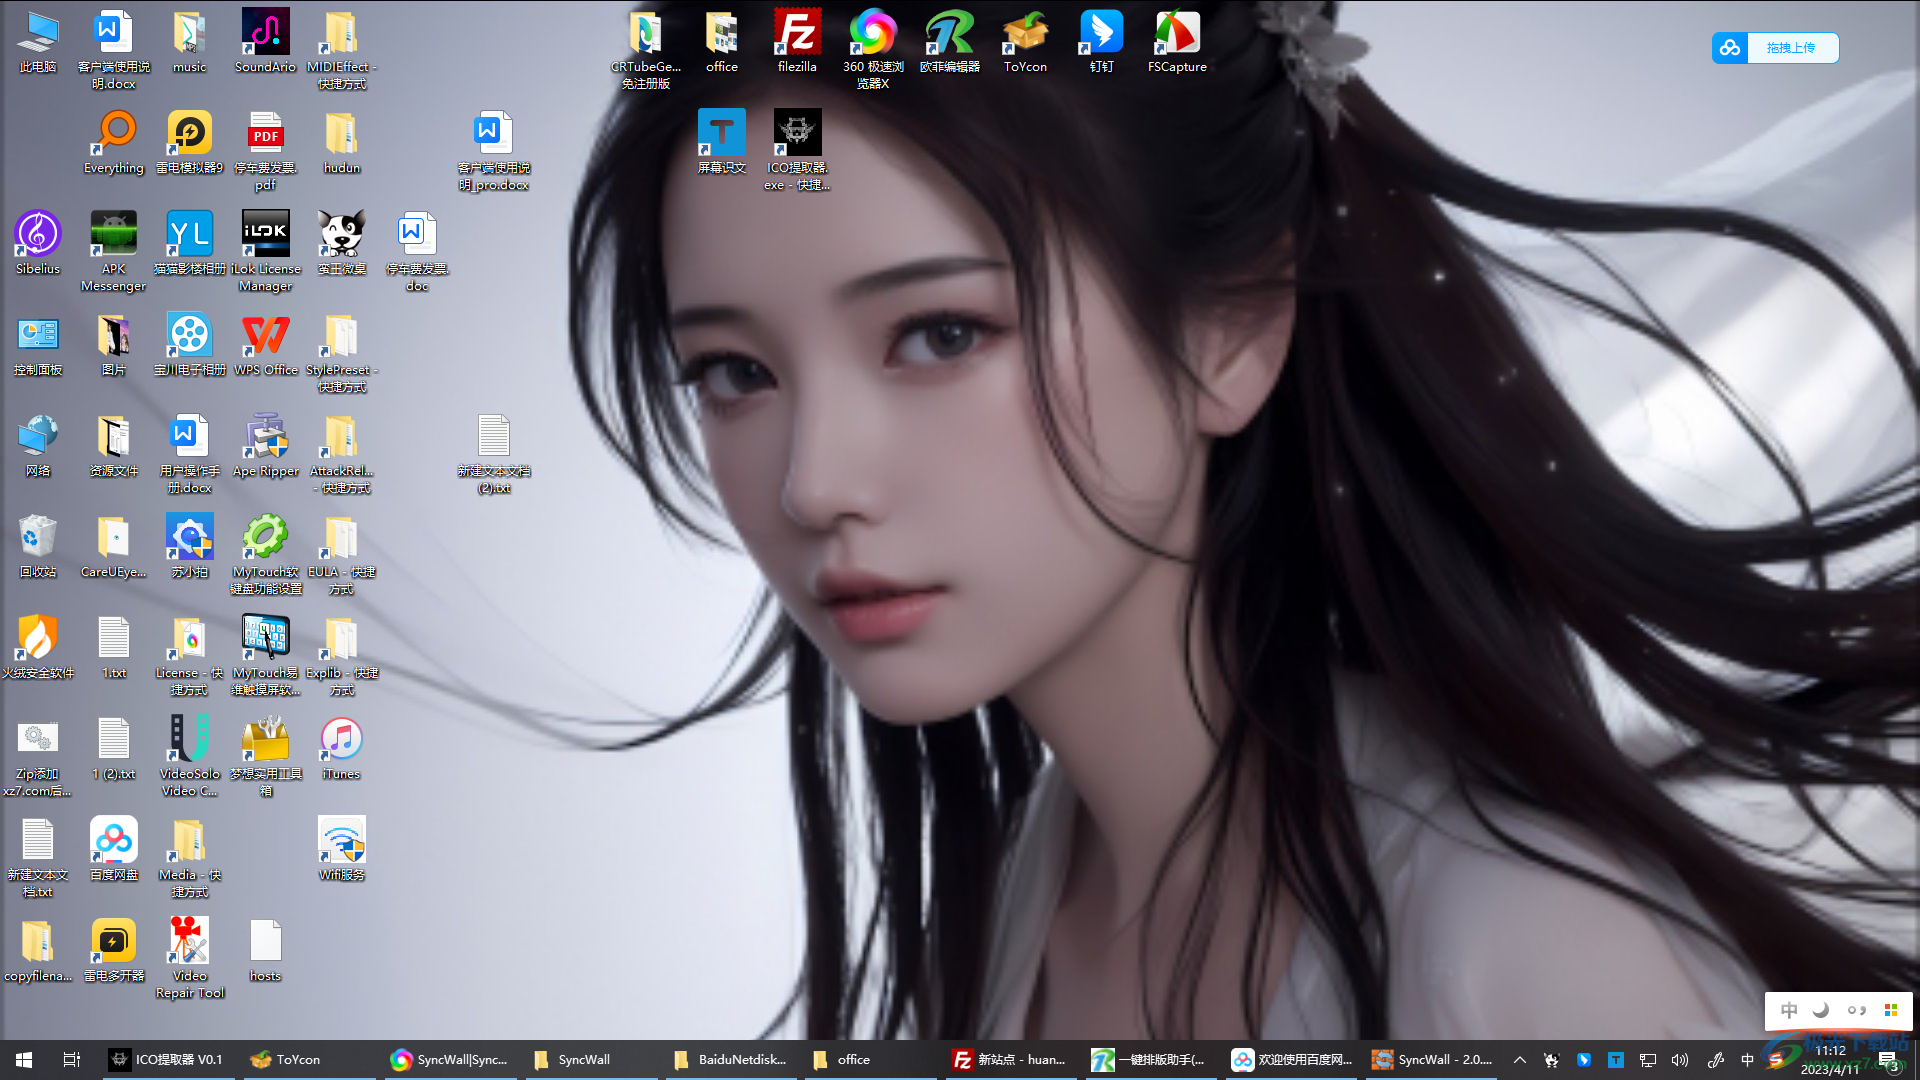Toggle moon icon in the IME bar
This screenshot has height=1080, width=1920.
tap(1822, 1010)
